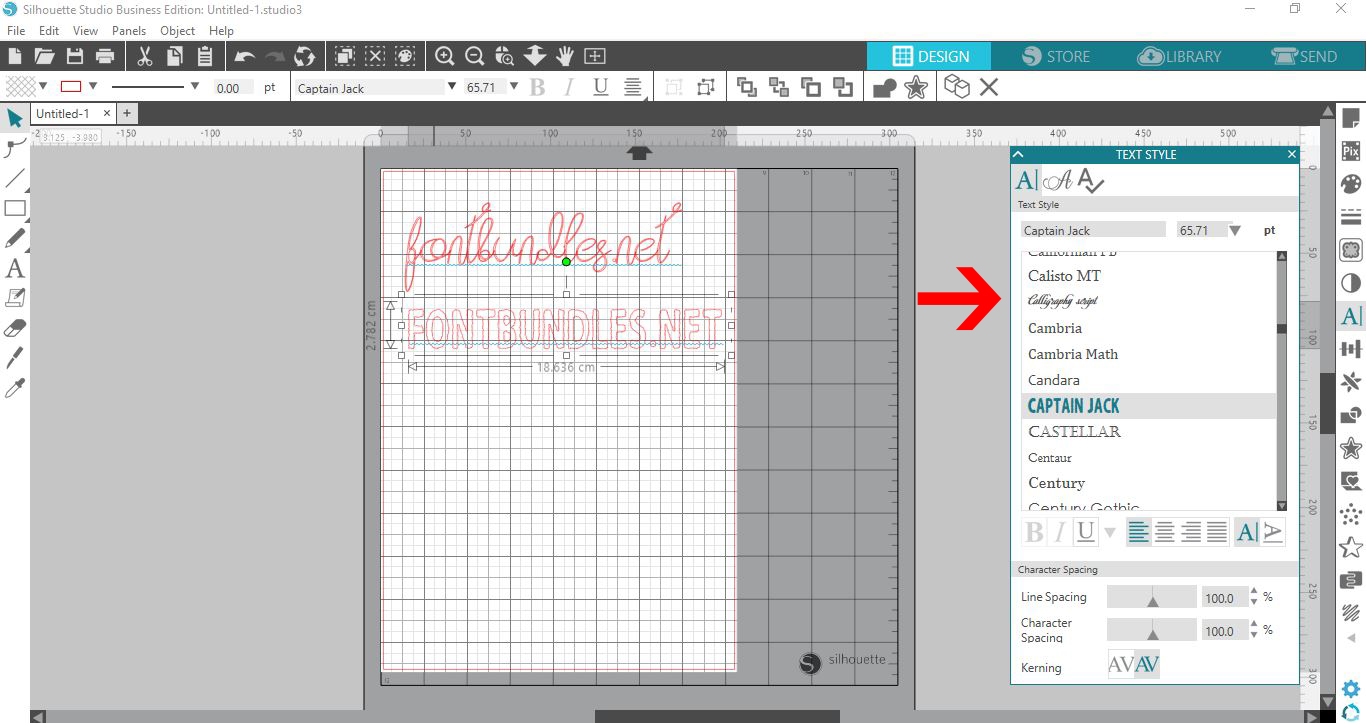The image size is (1366, 723).
Task: Open the font name dropdown in toolbar
Action: (x=452, y=86)
